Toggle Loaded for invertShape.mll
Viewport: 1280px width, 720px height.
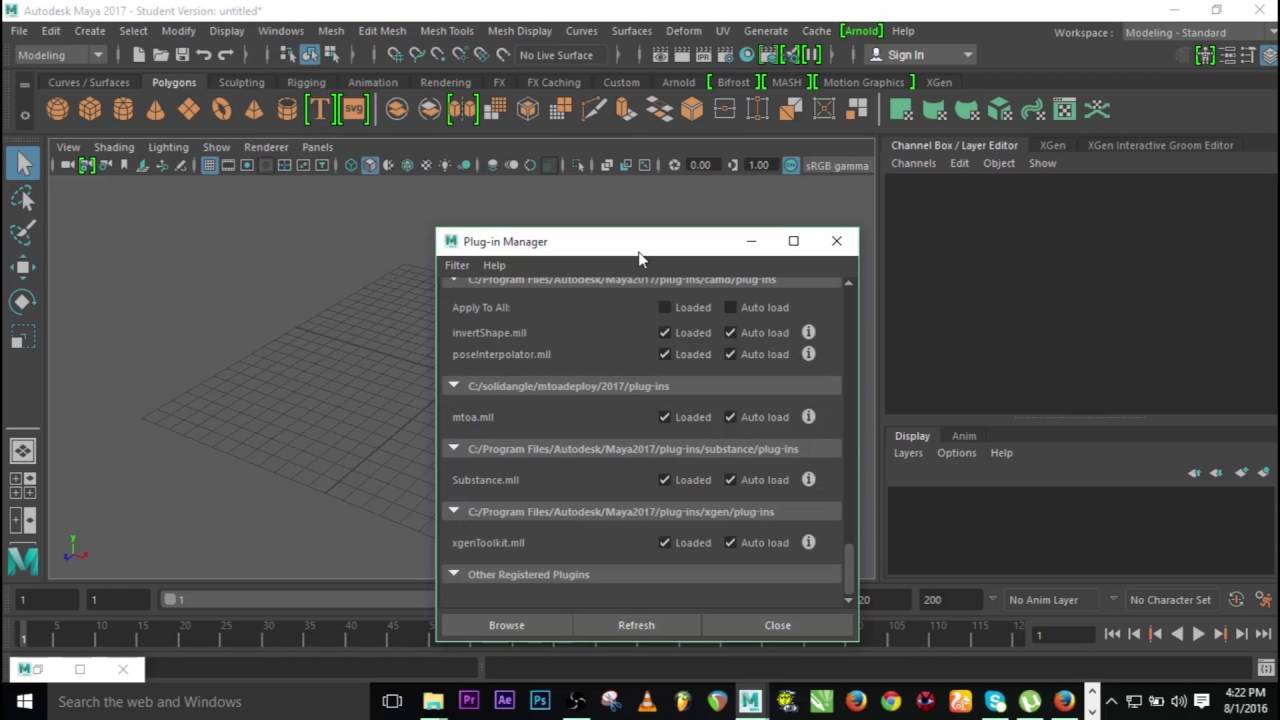665,333
